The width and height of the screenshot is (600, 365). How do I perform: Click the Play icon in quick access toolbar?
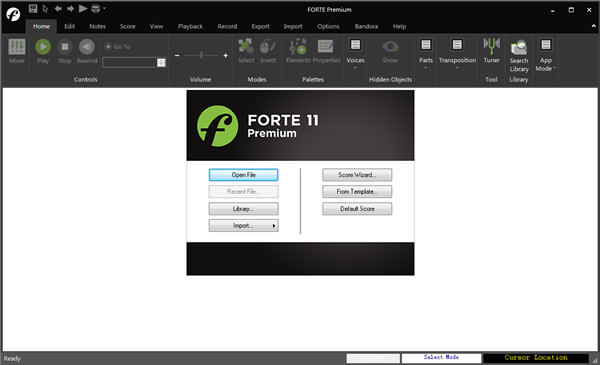click(83, 8)
